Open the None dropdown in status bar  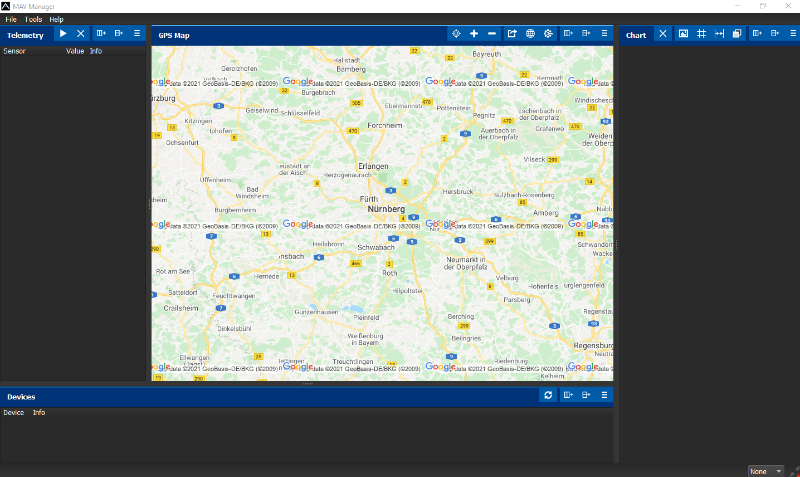click(x=765, y=471)
